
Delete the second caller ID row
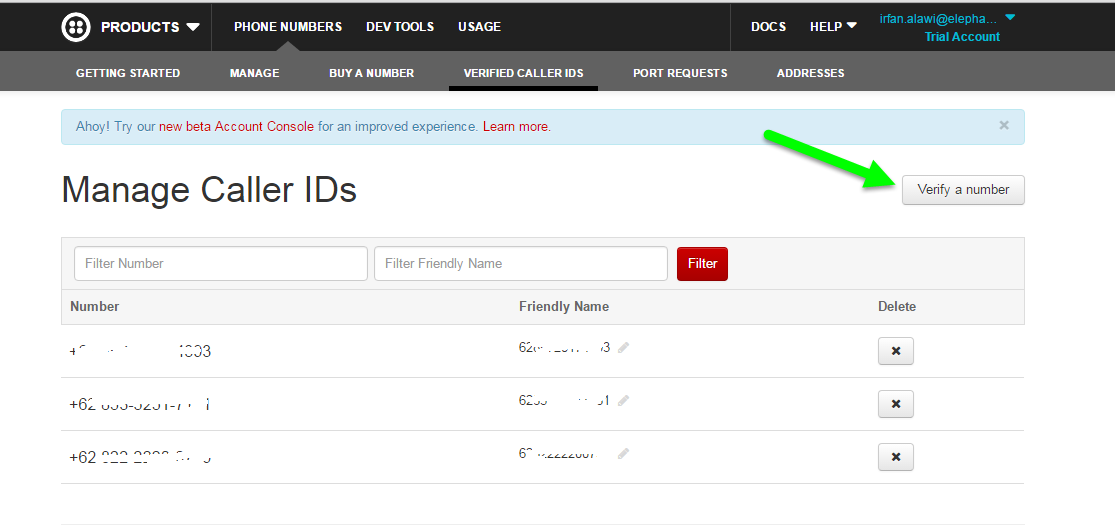[896, 404]
